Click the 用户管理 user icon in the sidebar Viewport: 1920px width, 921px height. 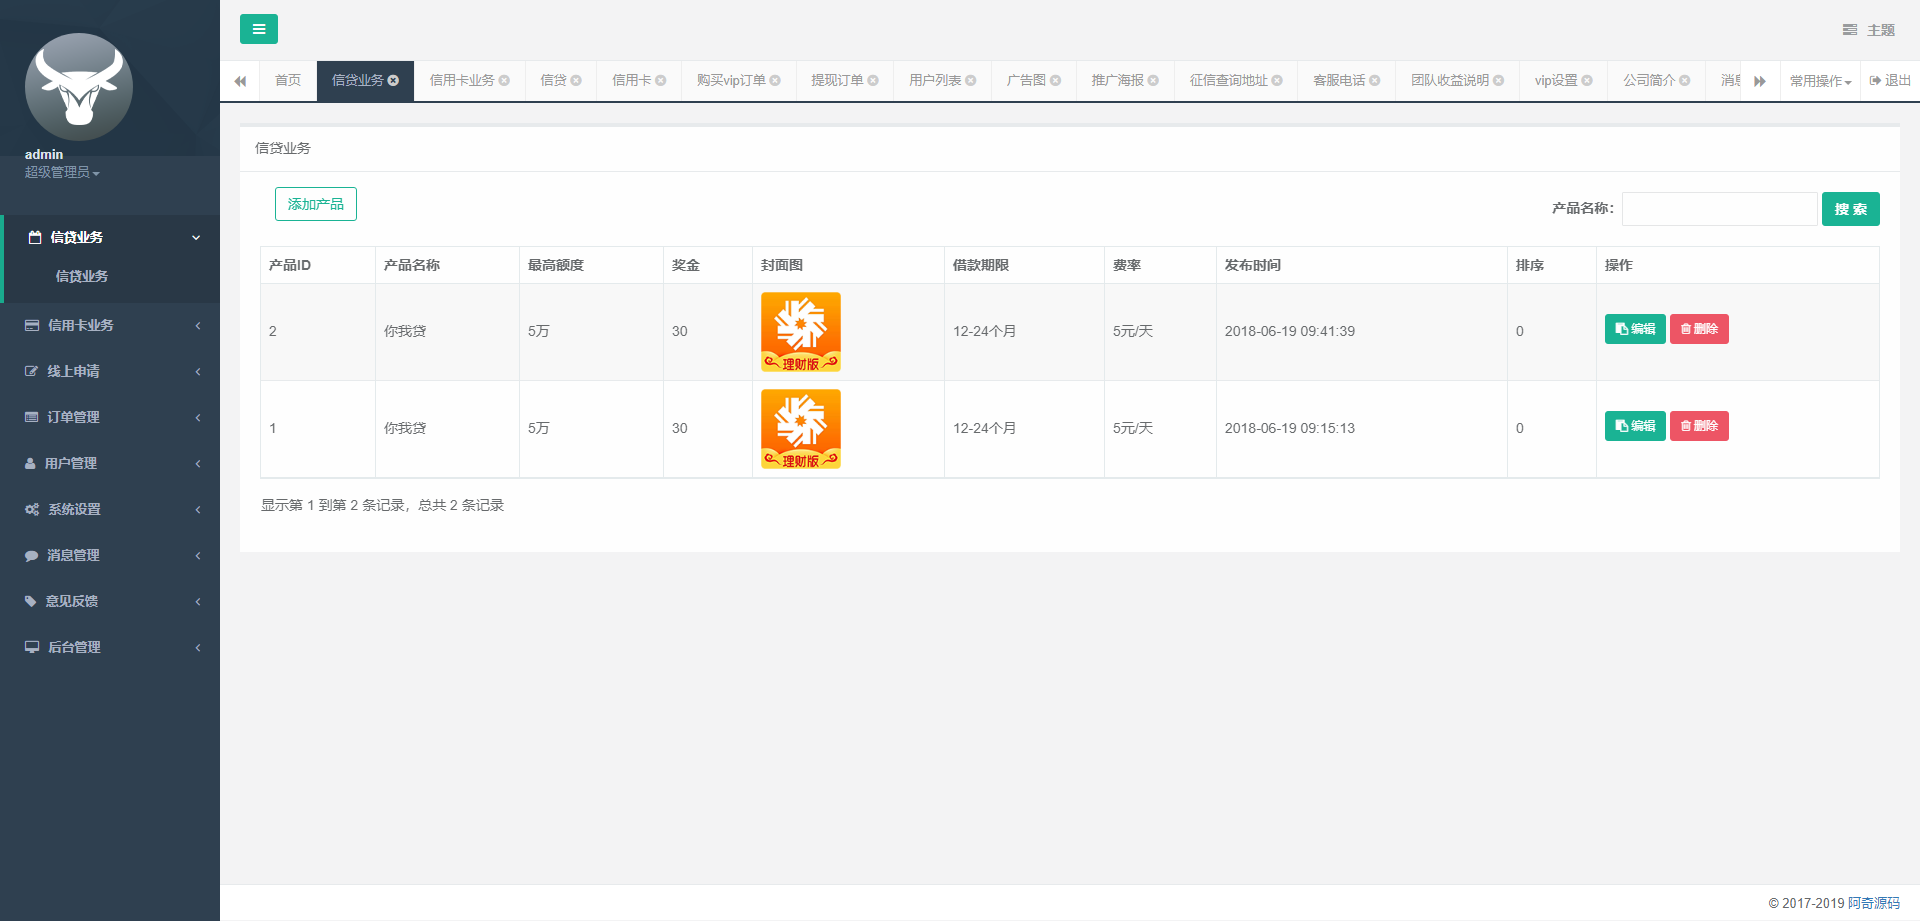30,463
